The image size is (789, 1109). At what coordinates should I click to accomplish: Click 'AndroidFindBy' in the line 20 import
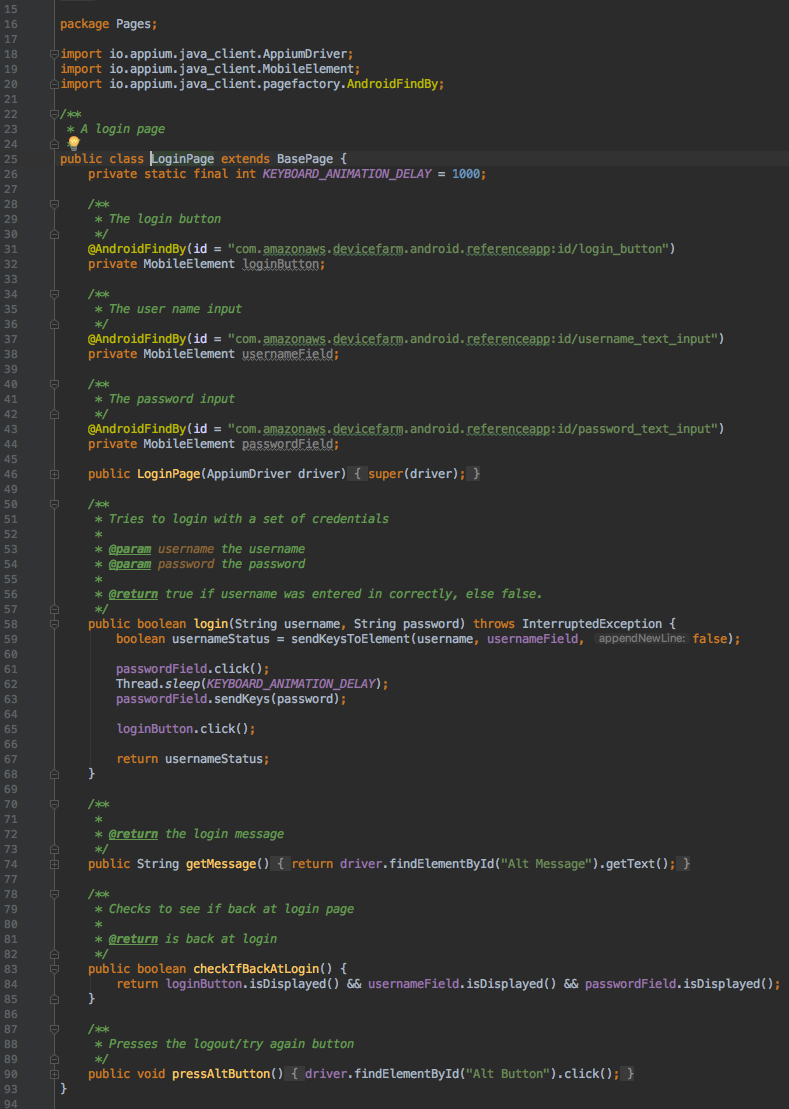coord(392,83)
